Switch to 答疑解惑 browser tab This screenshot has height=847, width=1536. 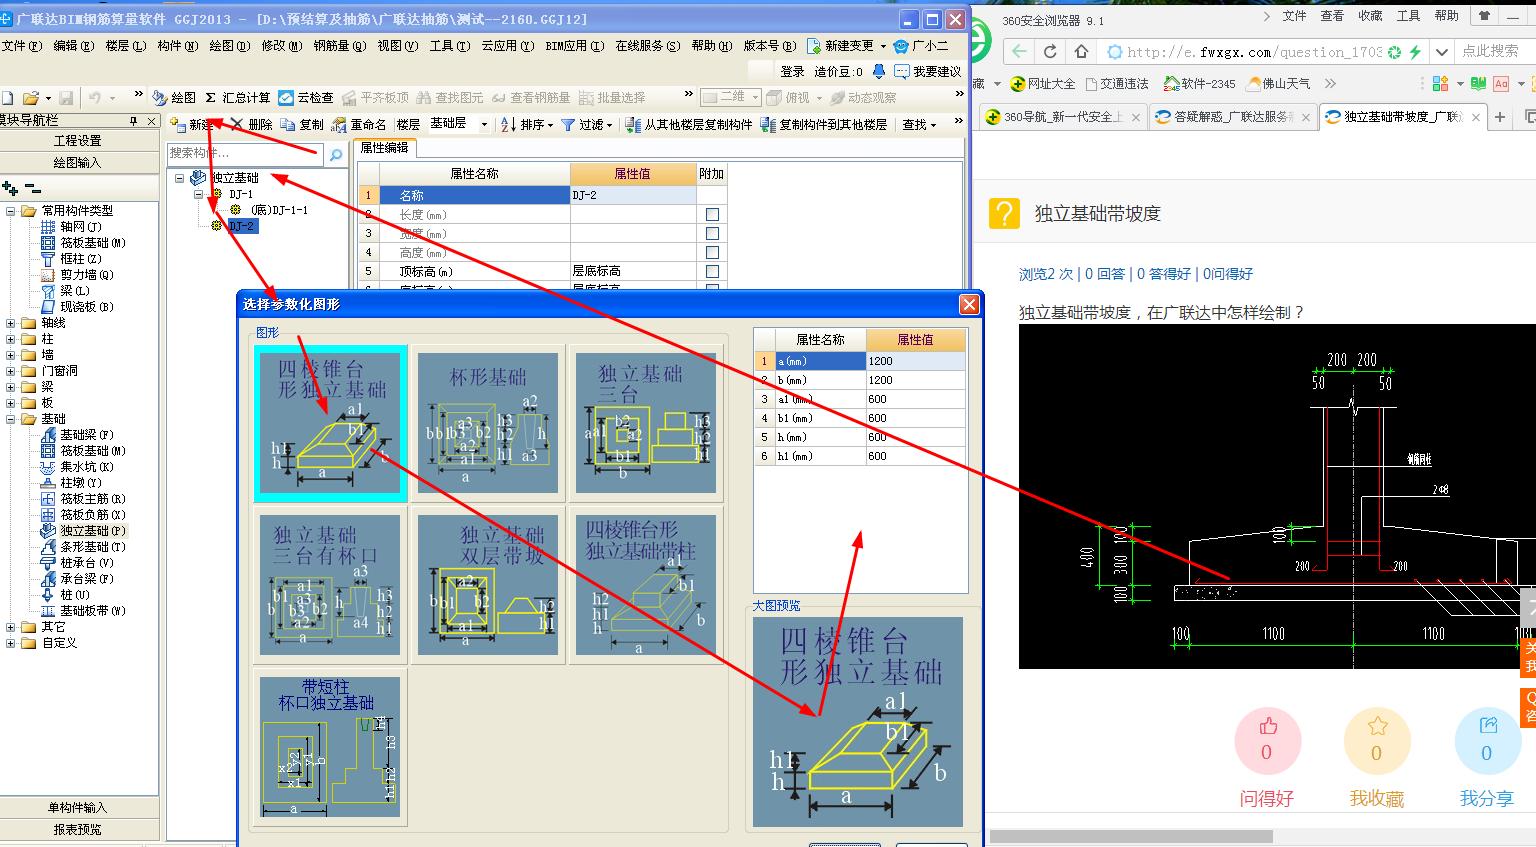pos(1233,117)
